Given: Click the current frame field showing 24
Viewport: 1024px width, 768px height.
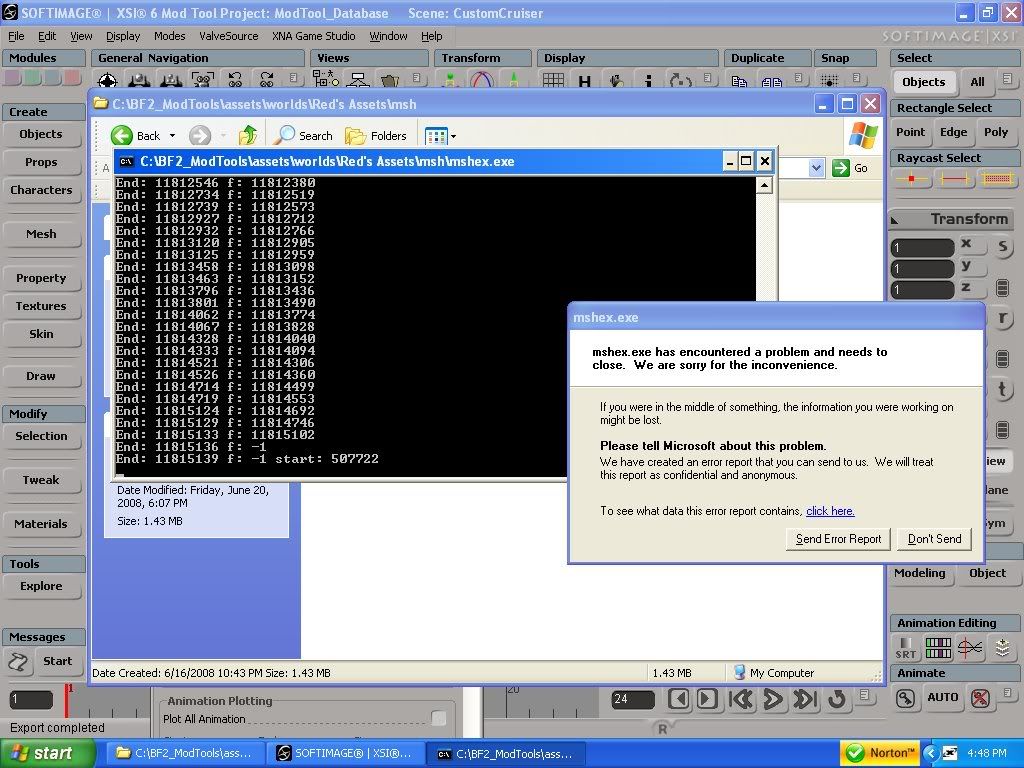Looking at the screenshot, I should coord(633,699).
